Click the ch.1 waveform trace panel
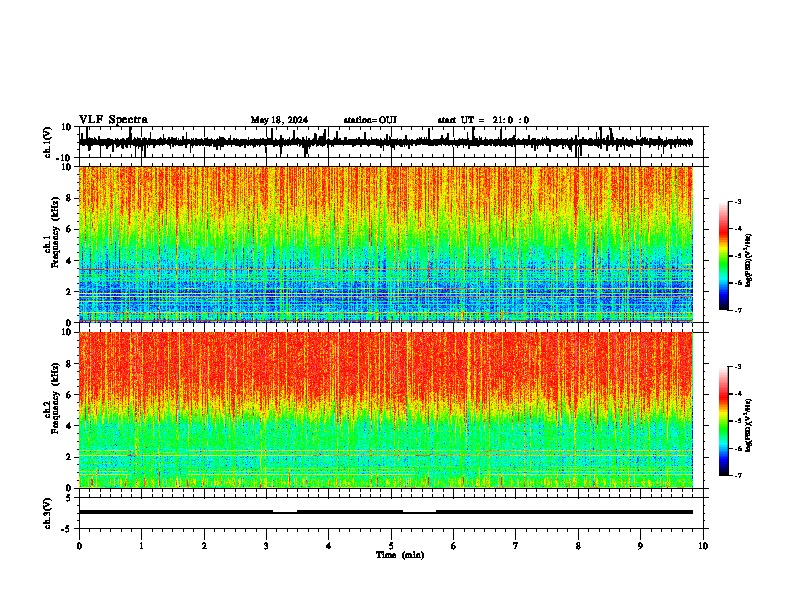Viewport: 792px width, 612px height. tap(390, 142)
